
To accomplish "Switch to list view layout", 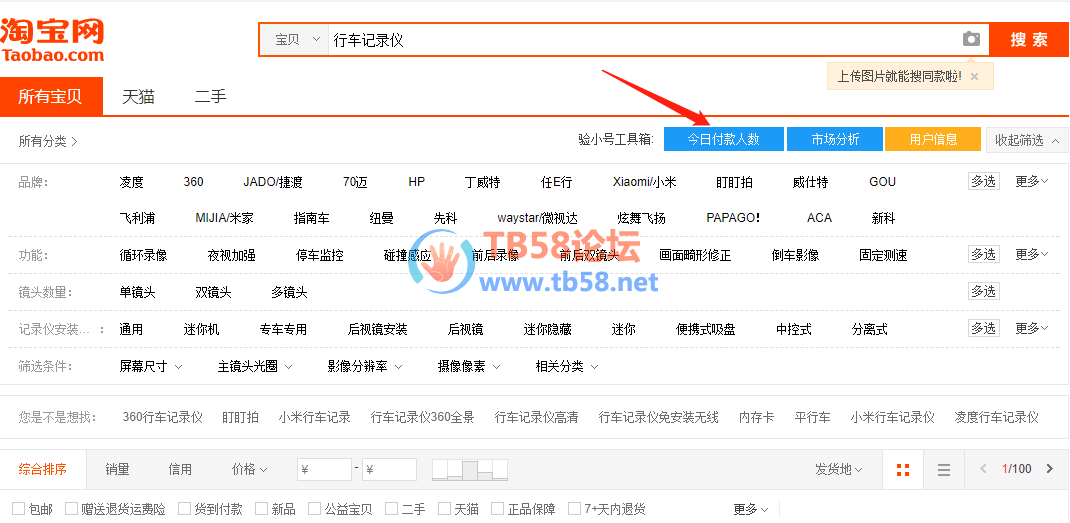I will coord(943,469).
